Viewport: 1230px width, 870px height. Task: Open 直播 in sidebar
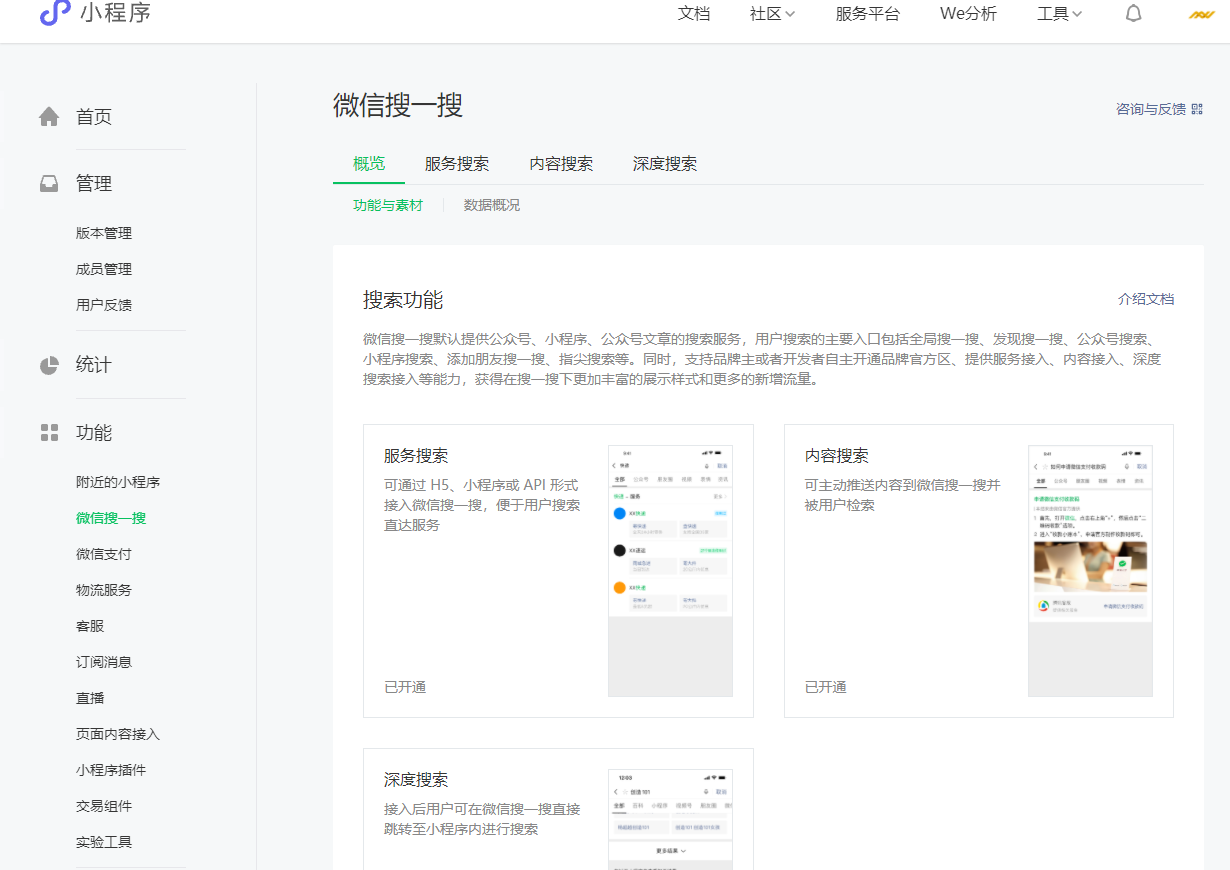point(90,698)
